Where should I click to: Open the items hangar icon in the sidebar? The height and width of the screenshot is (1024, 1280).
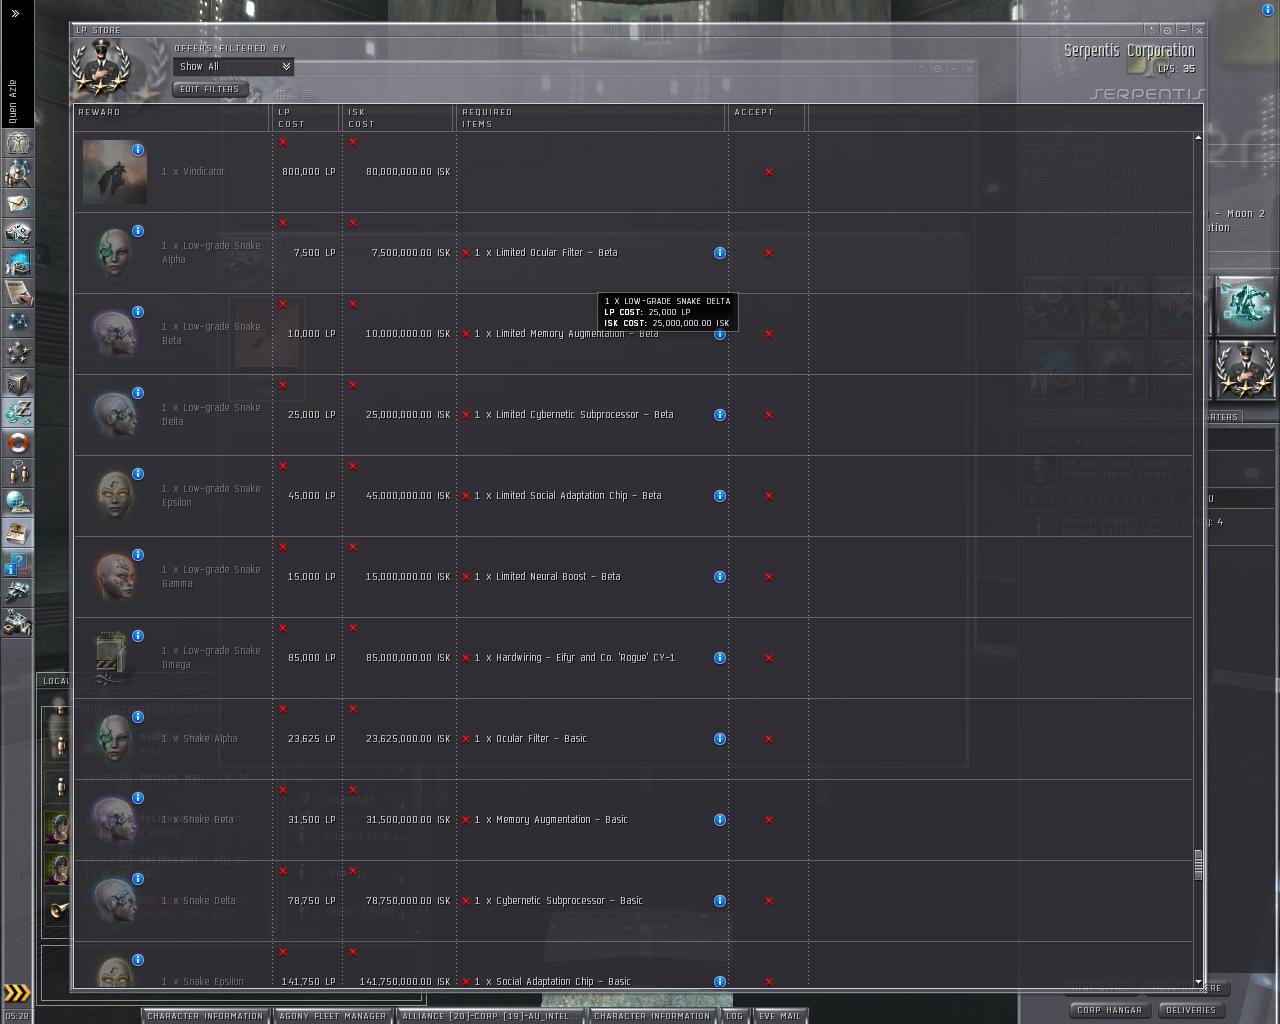click(17, 623)
